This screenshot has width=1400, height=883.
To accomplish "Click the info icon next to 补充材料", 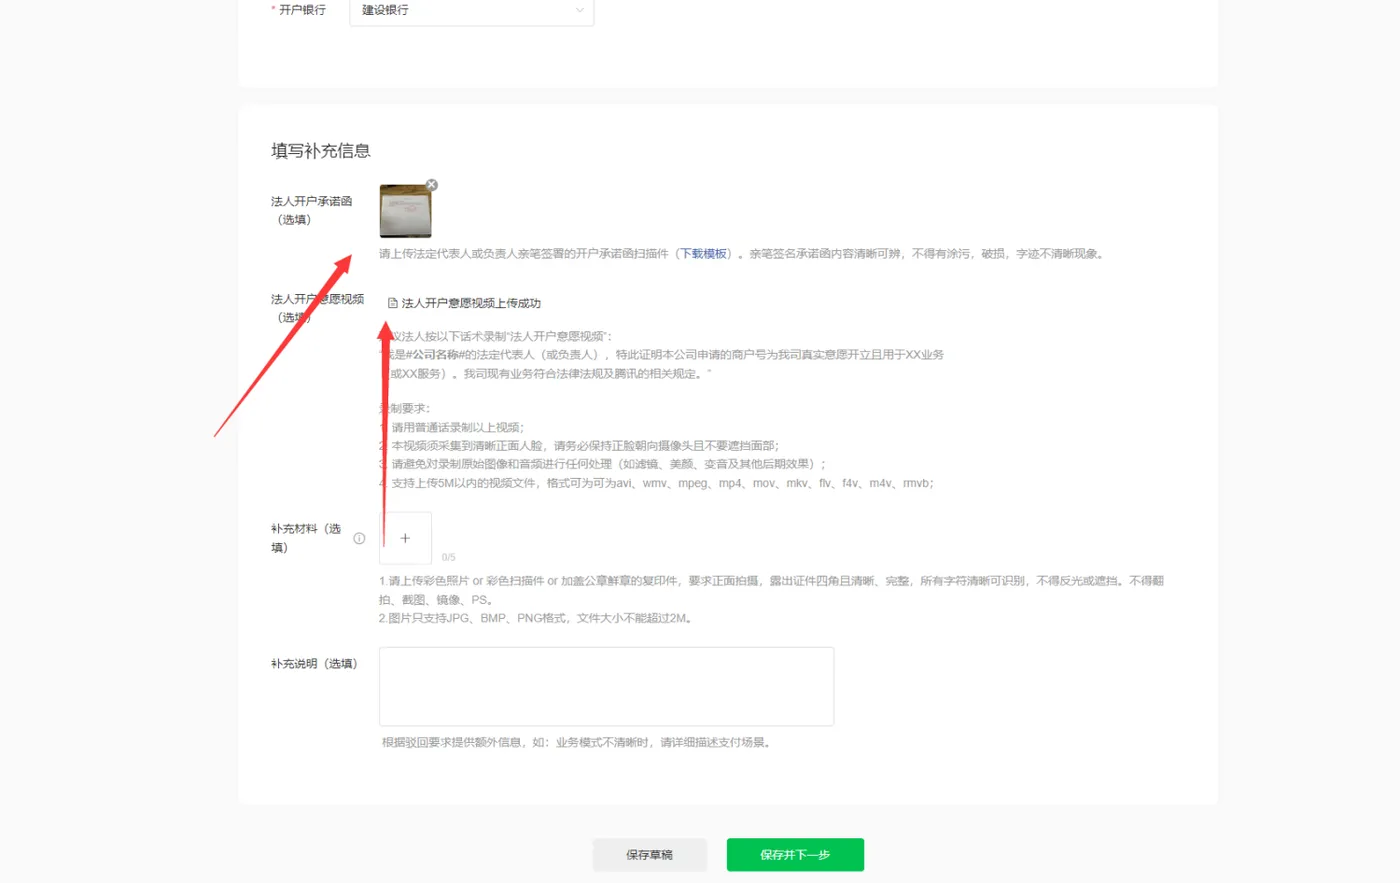I will point(359,538).
